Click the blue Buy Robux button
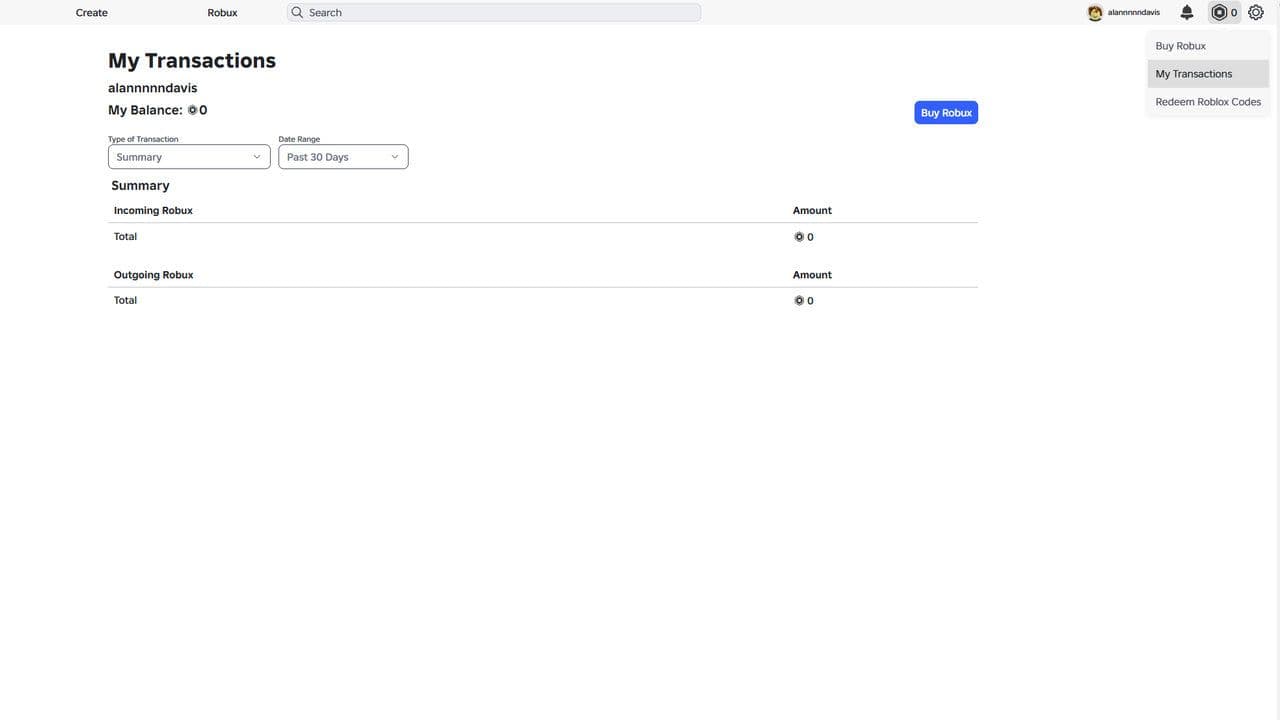 (946, 113)
